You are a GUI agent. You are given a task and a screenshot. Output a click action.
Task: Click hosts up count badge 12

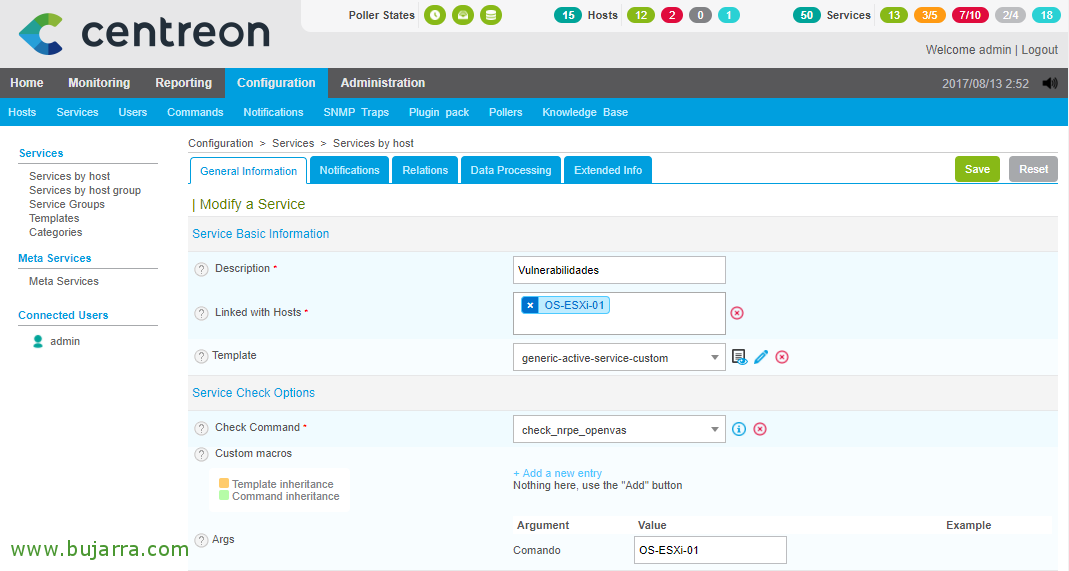click(x=641, y=15)
